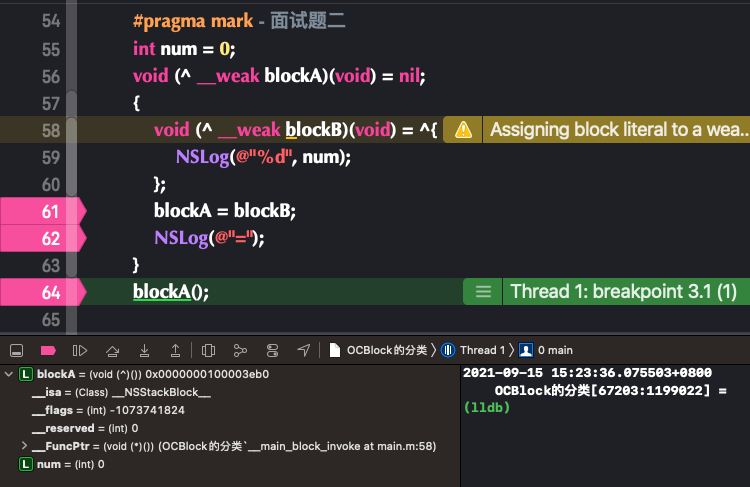Click line number 54 in gutter
This screenshot has width=750, height=487.
coord(51,21)
